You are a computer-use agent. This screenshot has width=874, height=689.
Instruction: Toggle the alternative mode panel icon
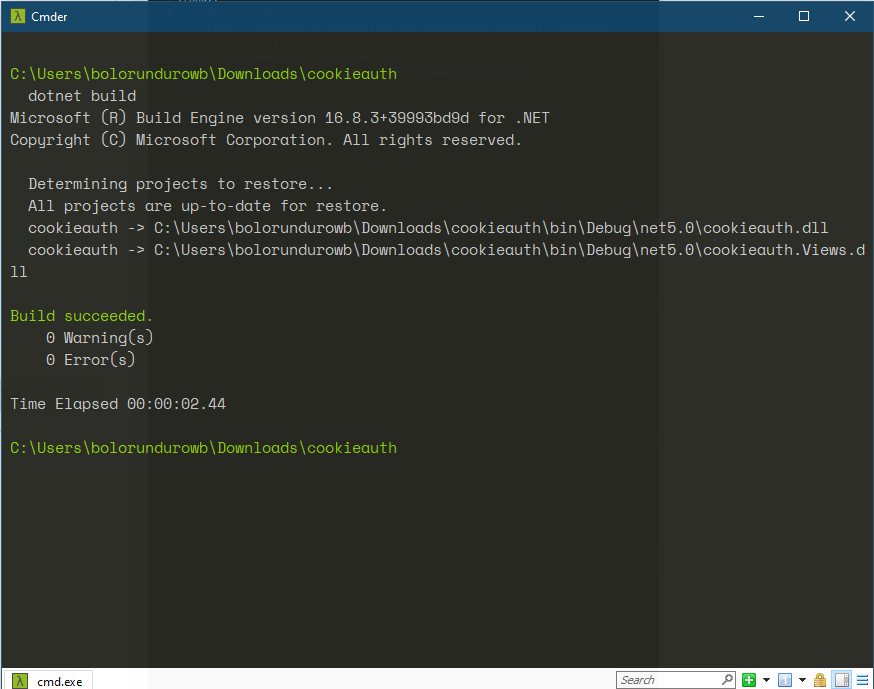(x=842, y=680)
